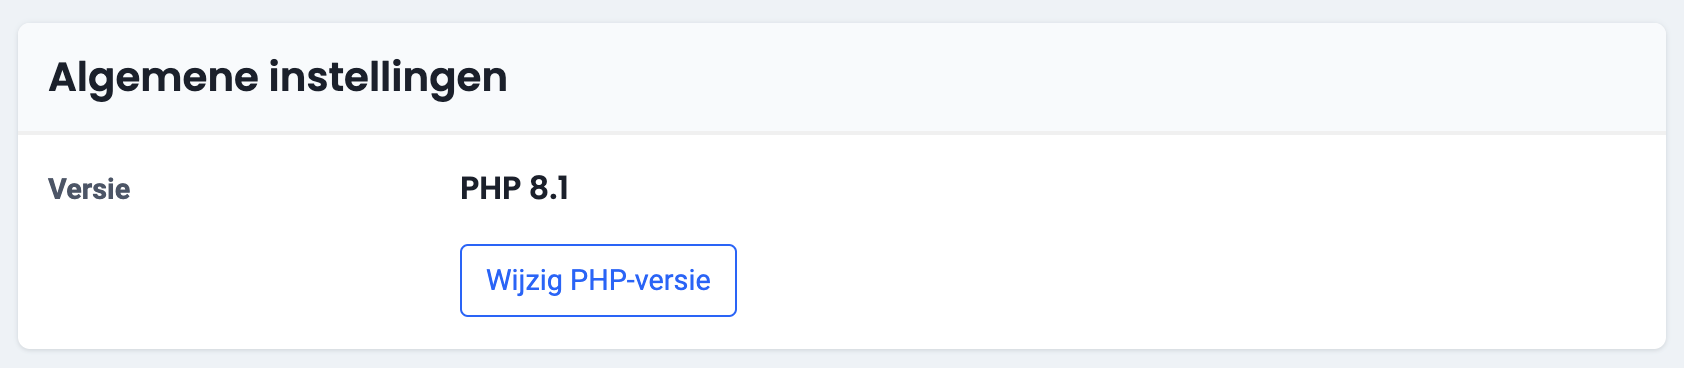This screenshot has height=368, width=1684.
Task: Click the Wijzig PHP-versie button
Action: tap(598, 280)
